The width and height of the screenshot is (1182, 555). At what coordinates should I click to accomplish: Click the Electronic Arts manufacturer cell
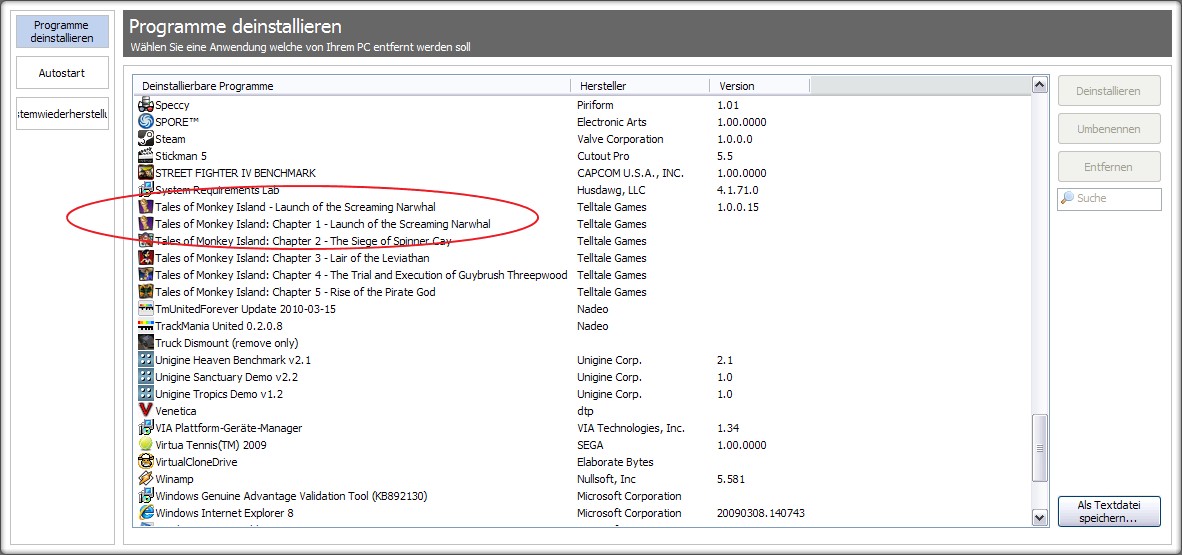click(611, 122)
